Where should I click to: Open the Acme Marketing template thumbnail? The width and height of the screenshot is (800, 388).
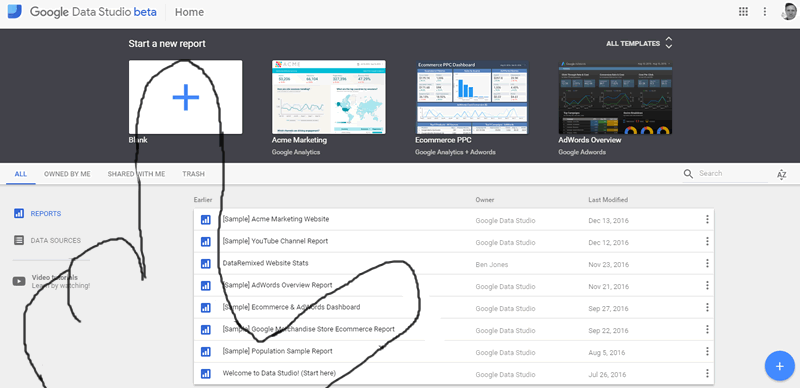click(x=329, y=97)
